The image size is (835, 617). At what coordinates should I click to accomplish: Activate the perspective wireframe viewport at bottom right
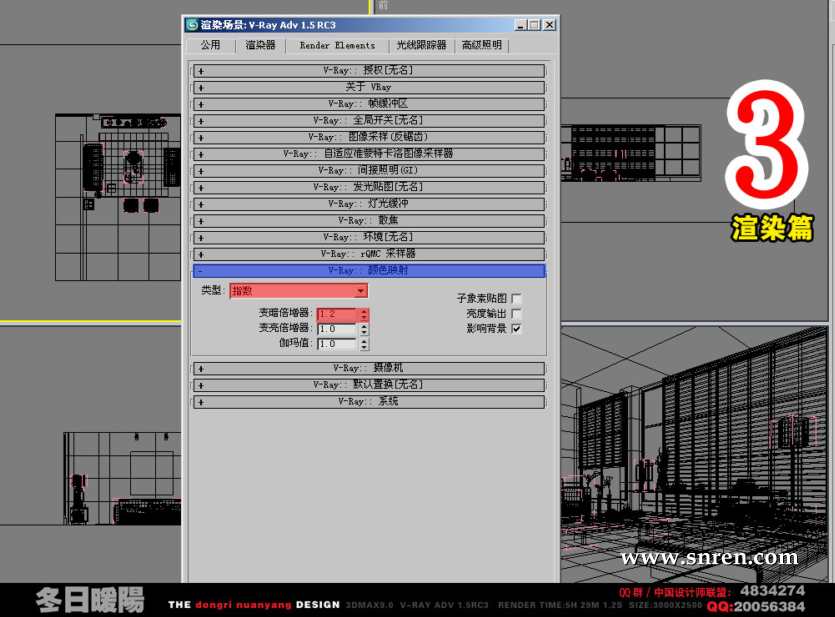tap(693, 454)
